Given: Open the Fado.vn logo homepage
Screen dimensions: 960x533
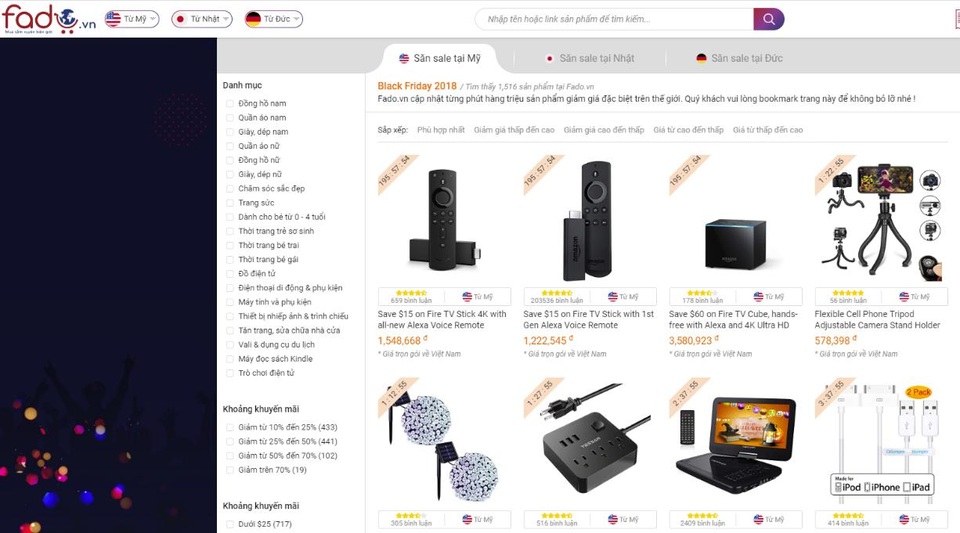Looking at the screenshot, I should point(49,19).
